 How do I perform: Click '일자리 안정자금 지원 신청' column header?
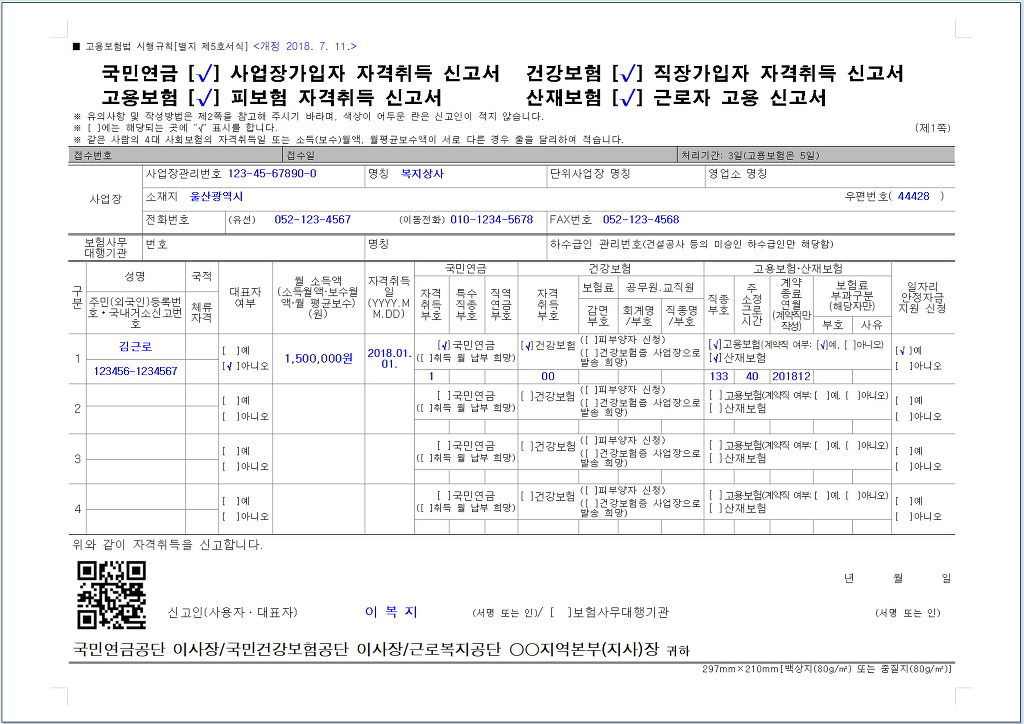coord(922,297)
